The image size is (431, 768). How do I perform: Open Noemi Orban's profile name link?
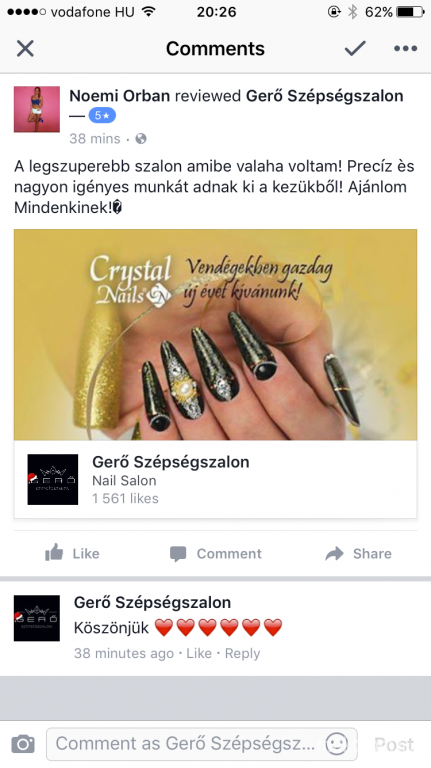click(120, 96)
